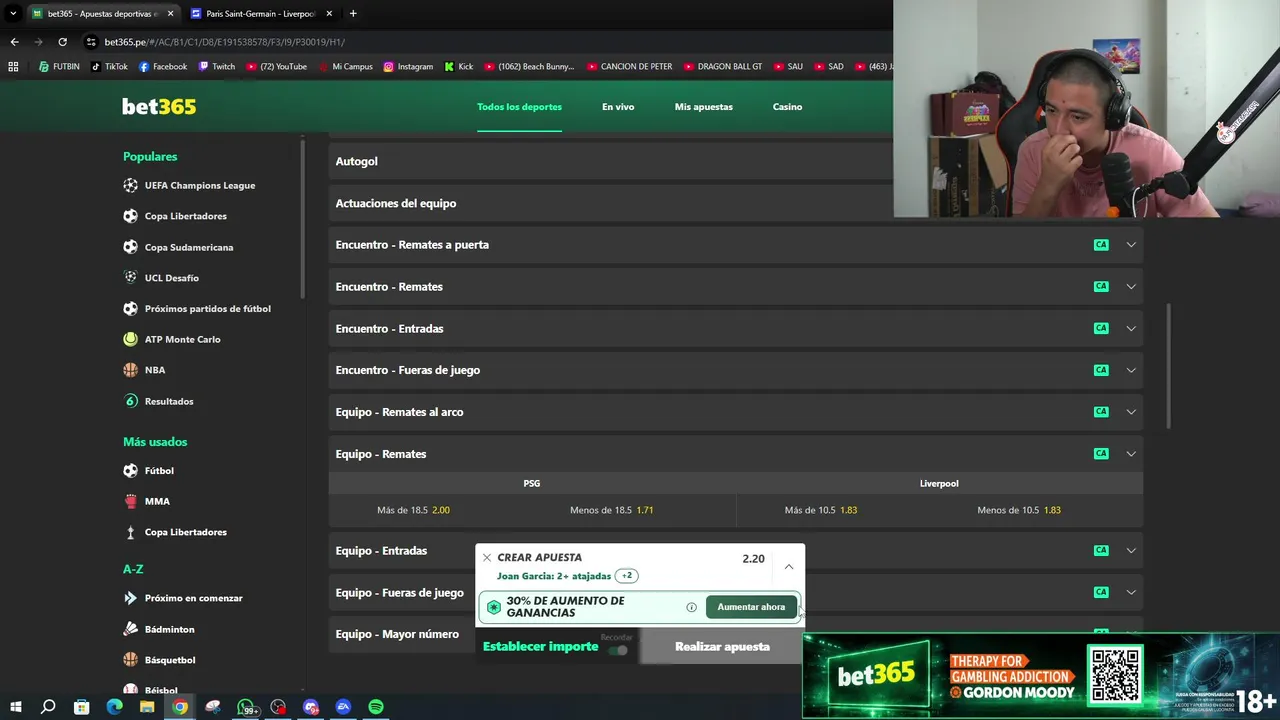Expand the Encuentro - Remates market
1280x720 pixels.
pos(735,287)
